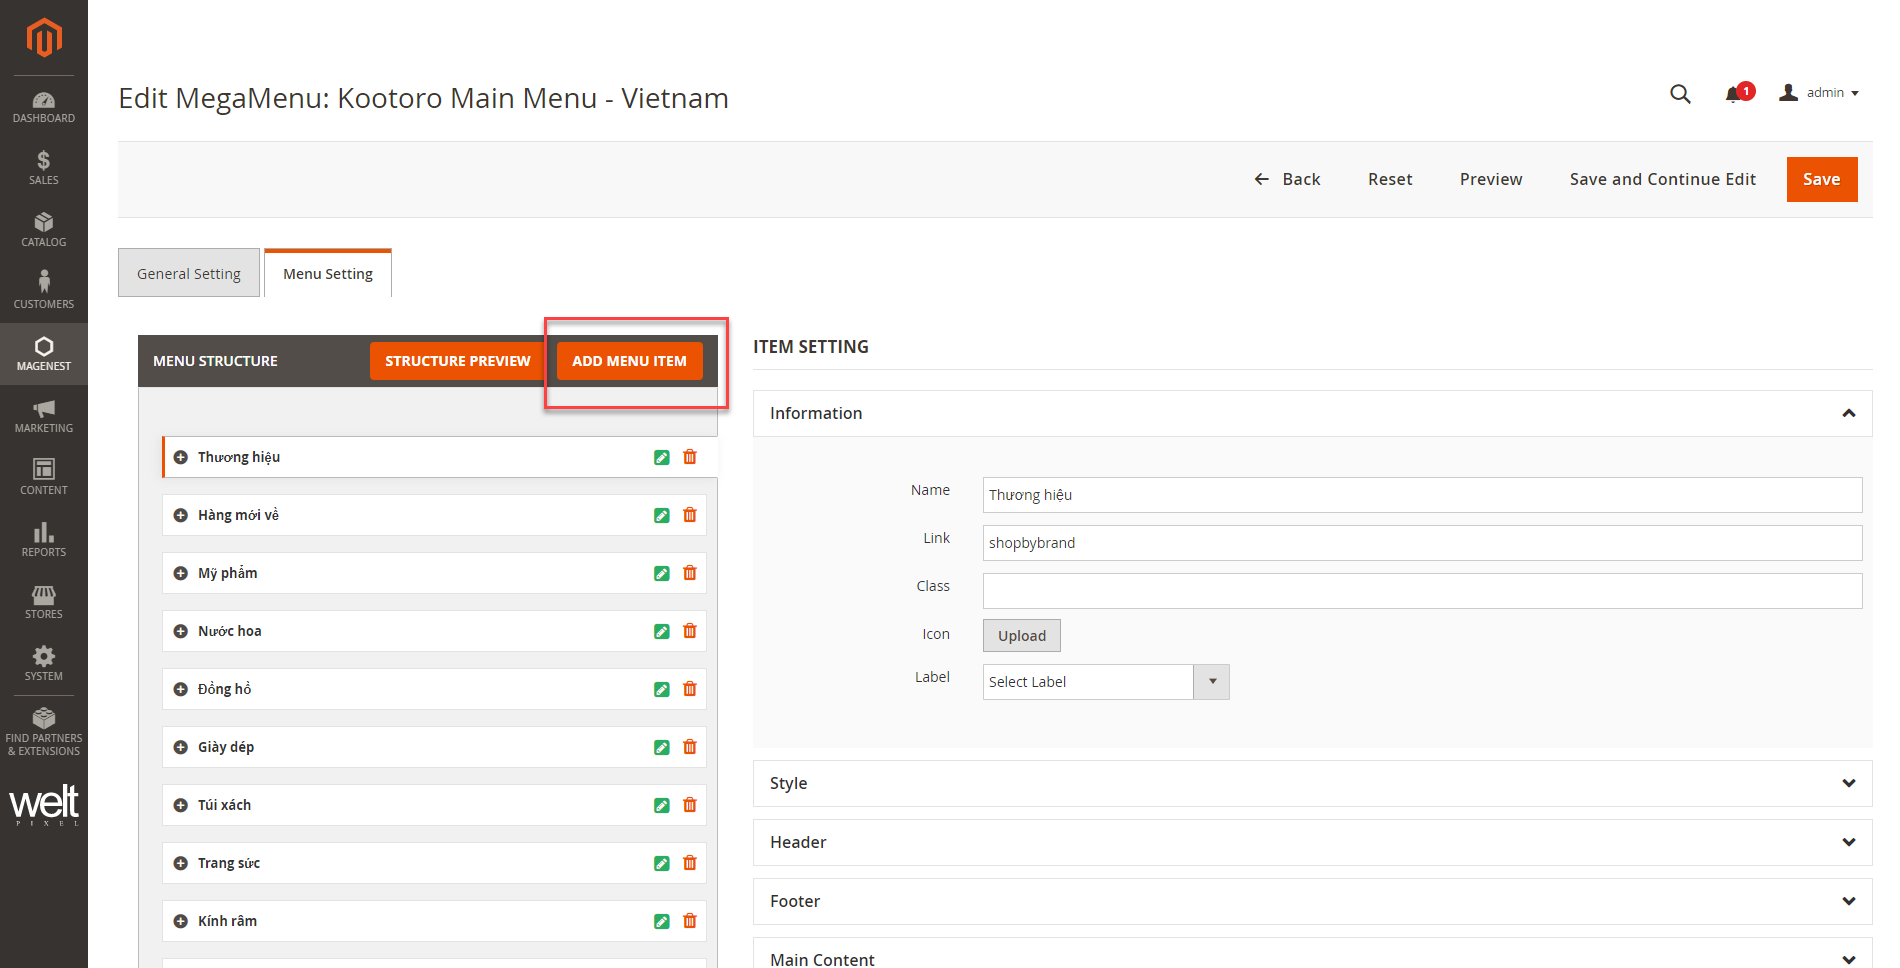Screen dimensions: 1900x968
Task: Open Find Partners & Extensions
Action: tap(44, 731)
